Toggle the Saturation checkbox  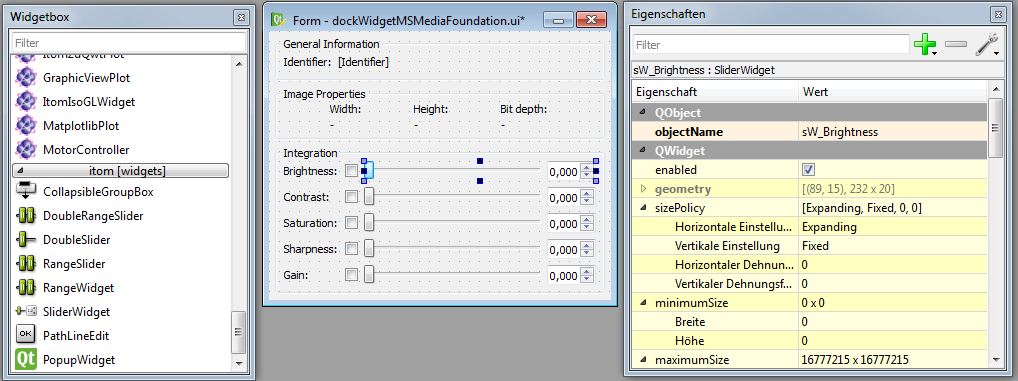click(351, 223)
